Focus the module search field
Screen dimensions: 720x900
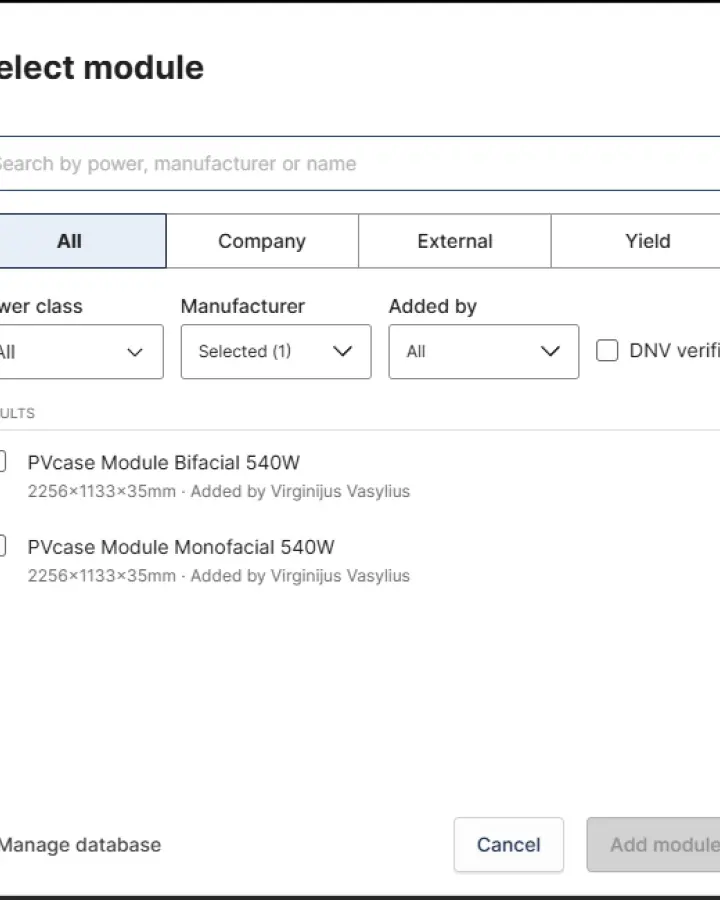click(x=359, y=164)
